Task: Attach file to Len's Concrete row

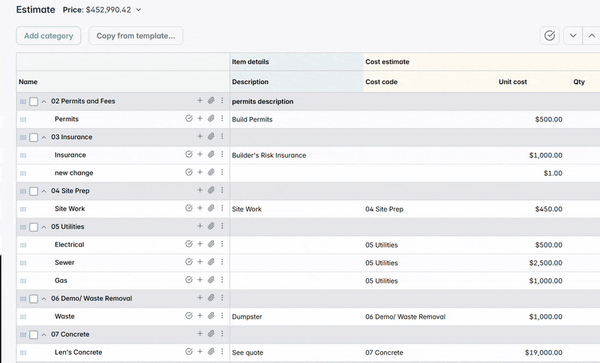Action: pyautogui.click(x=211, y=352)
